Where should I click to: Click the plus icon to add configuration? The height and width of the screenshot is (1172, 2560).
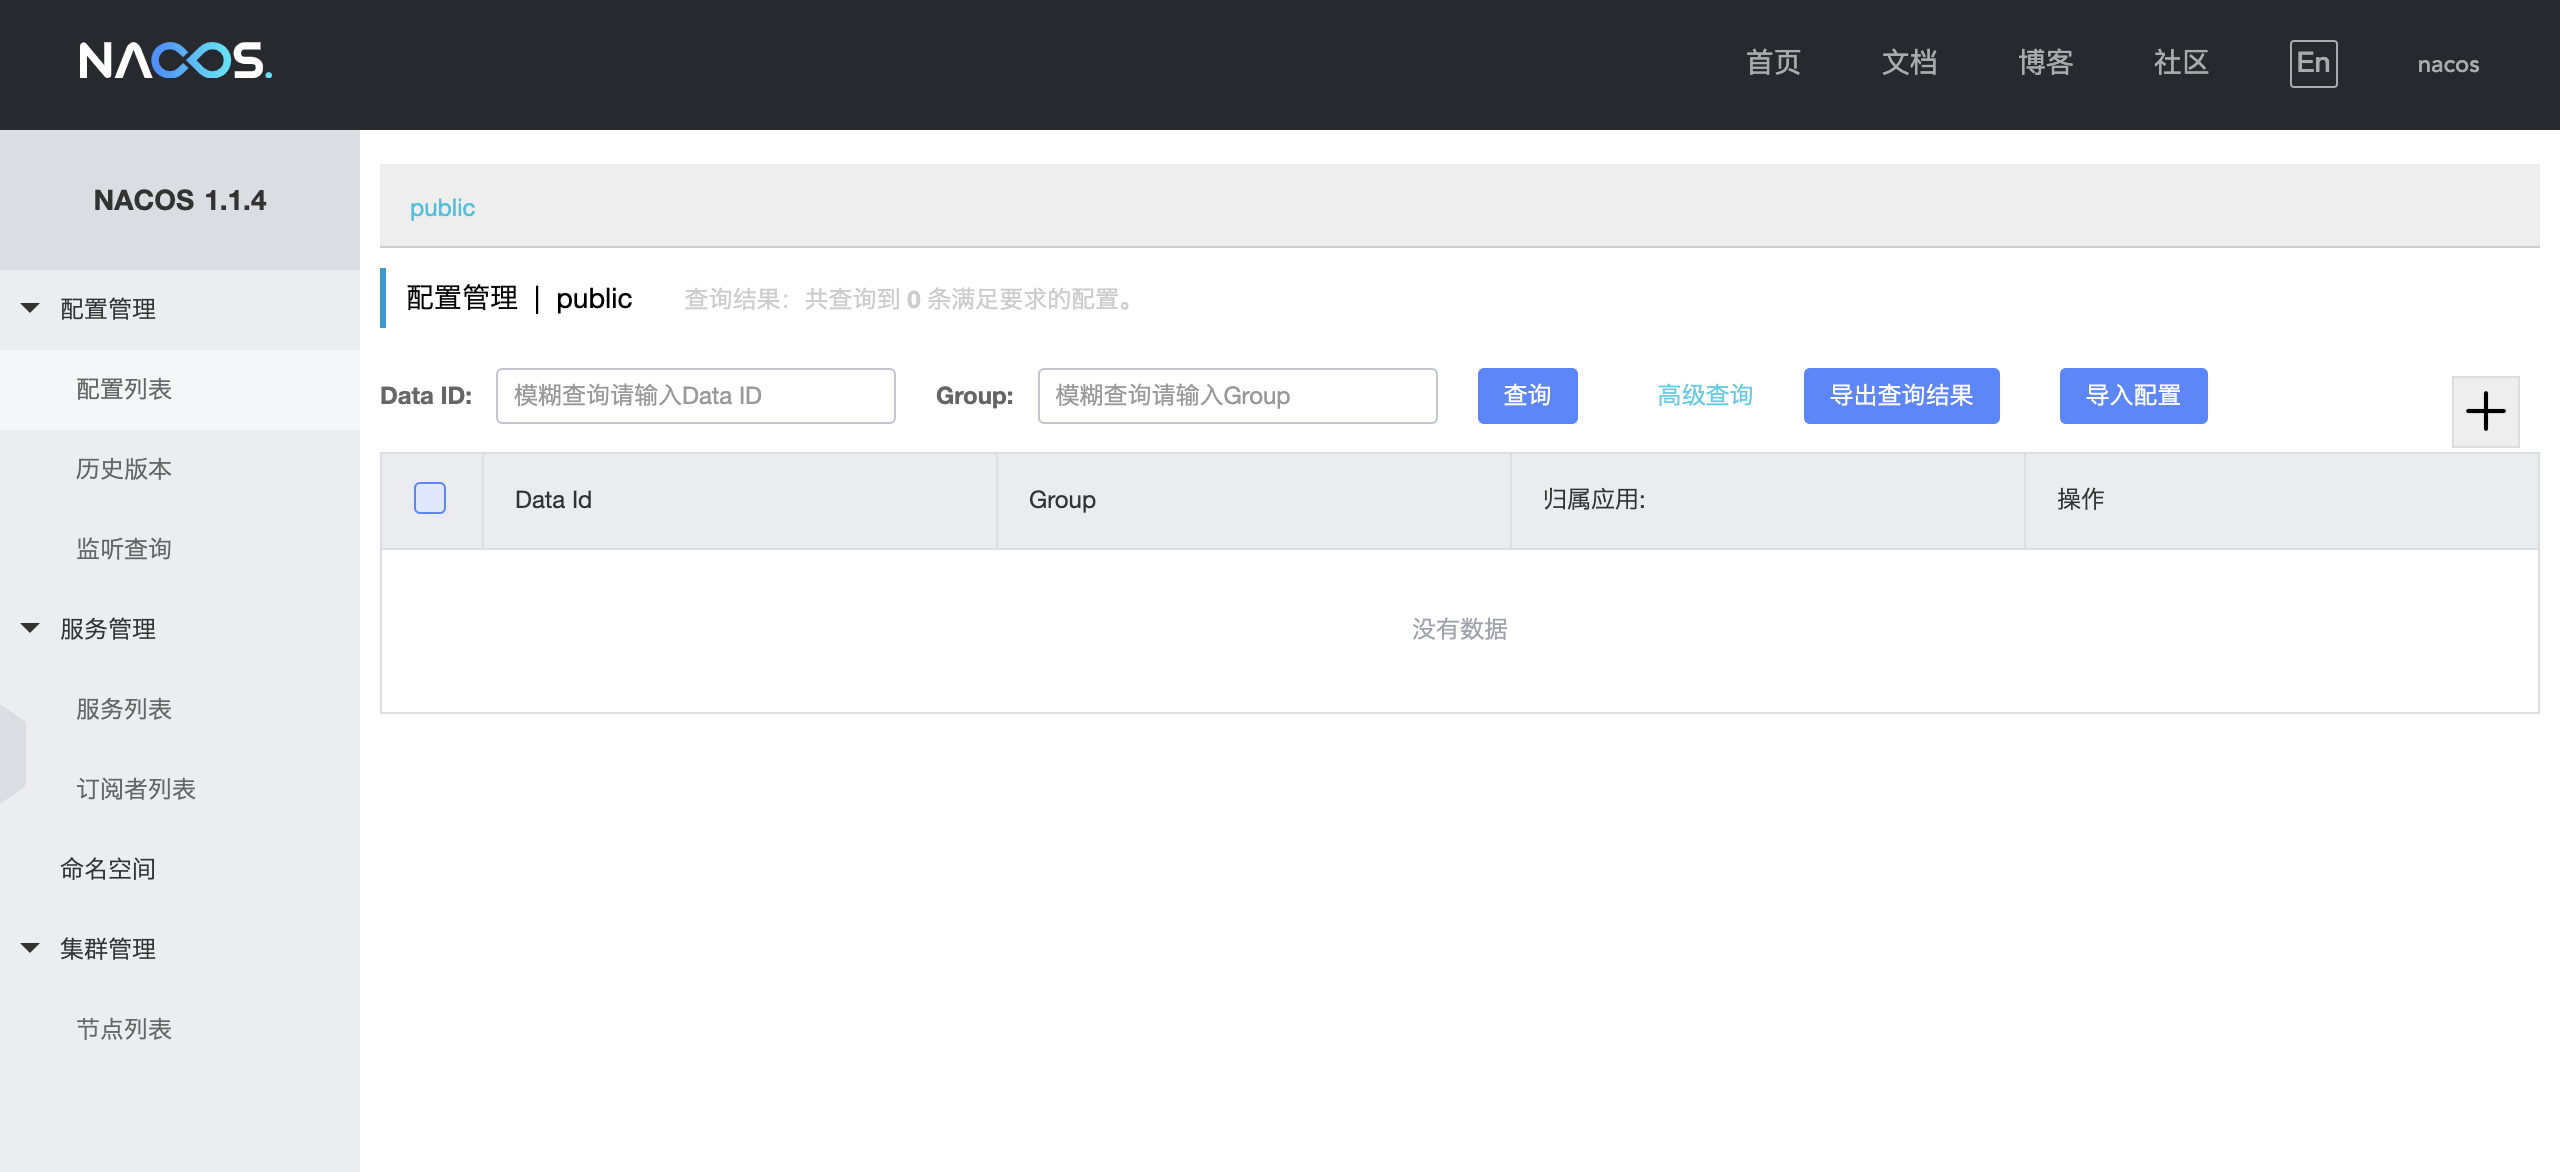(2485, 411)
